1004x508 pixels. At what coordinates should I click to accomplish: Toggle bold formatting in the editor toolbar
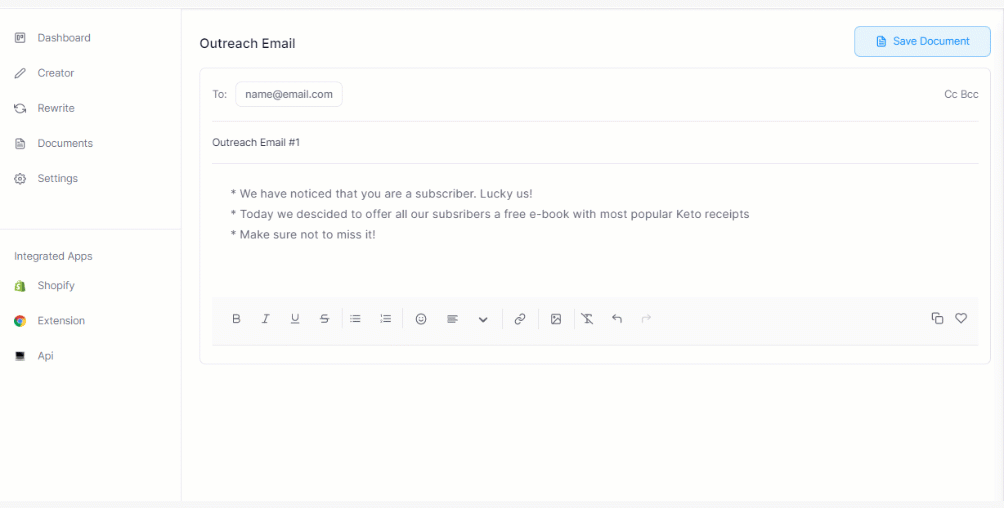[237, 319]
